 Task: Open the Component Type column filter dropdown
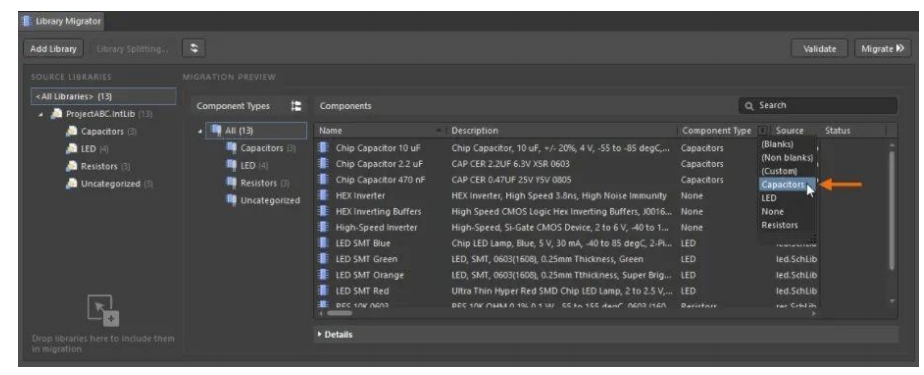click(x=763, y=131)
